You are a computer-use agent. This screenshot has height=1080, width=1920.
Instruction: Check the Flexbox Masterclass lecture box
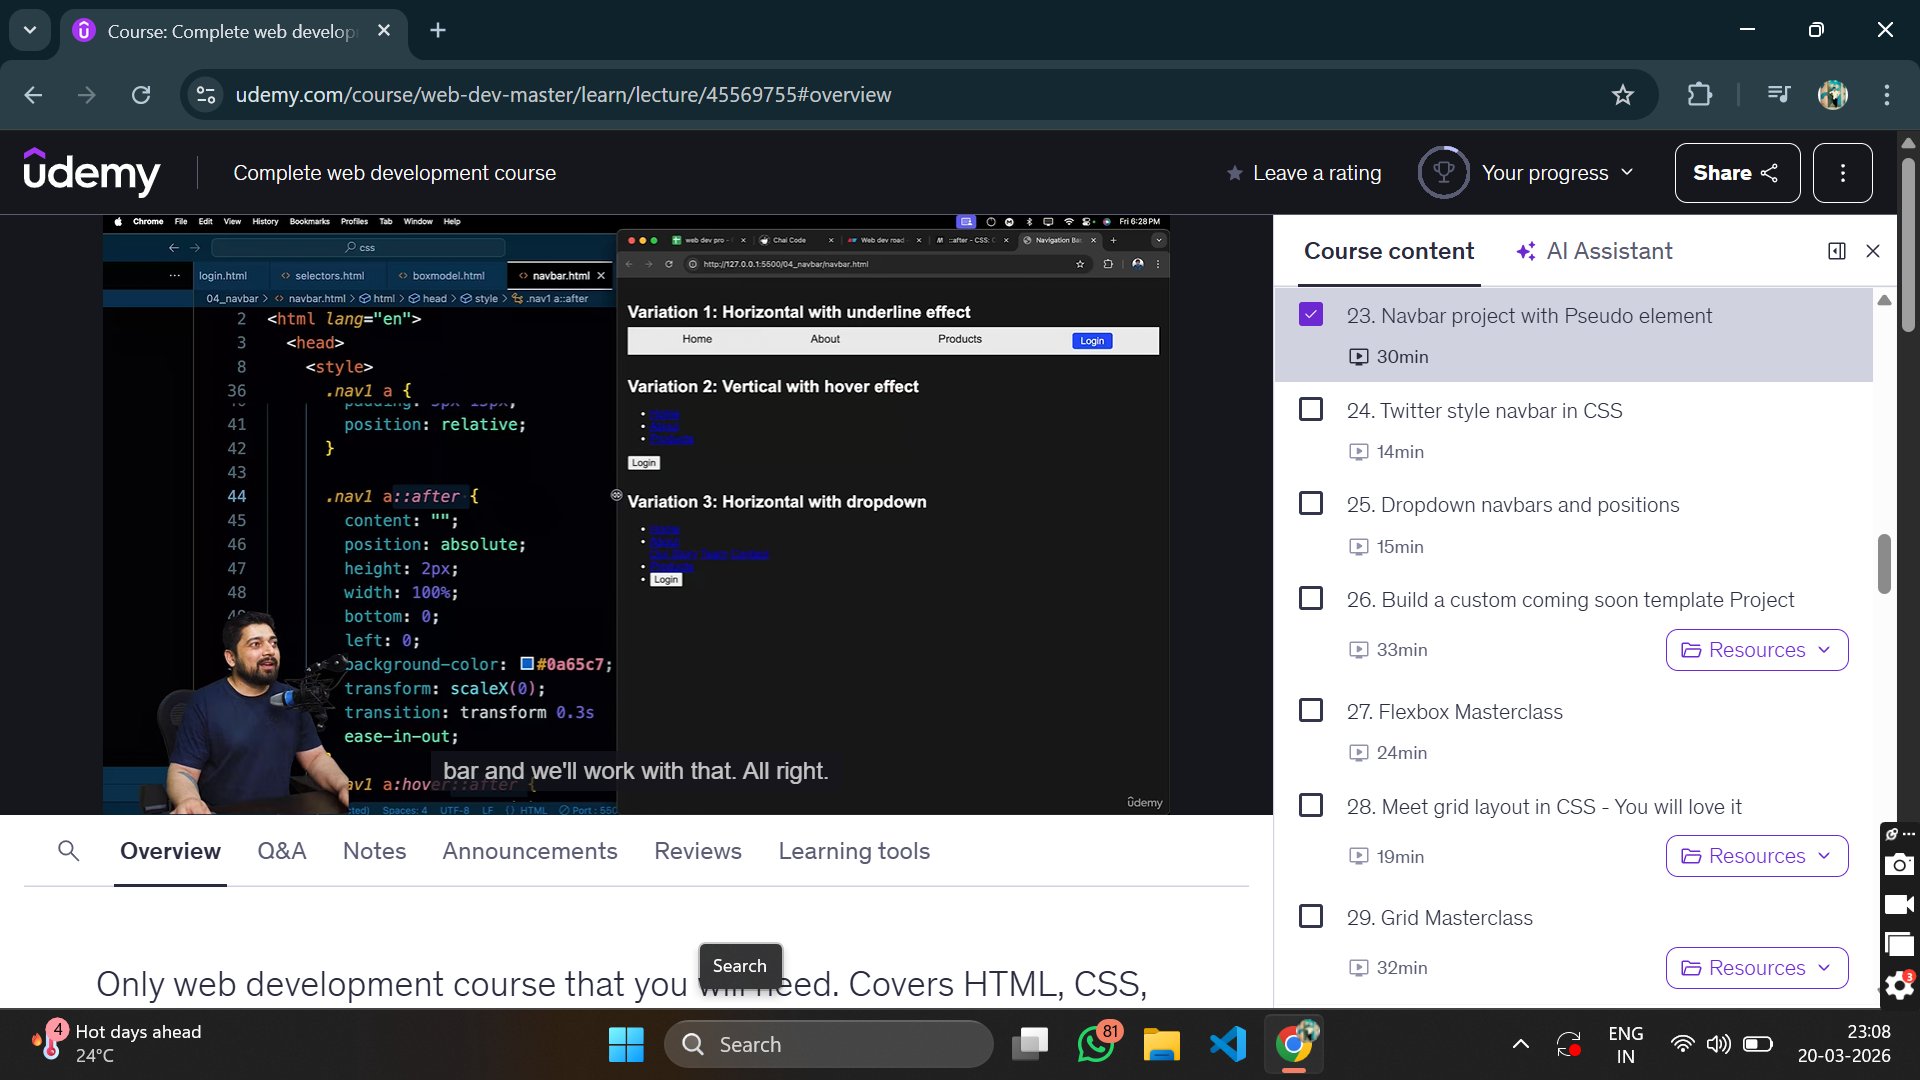1310,711
